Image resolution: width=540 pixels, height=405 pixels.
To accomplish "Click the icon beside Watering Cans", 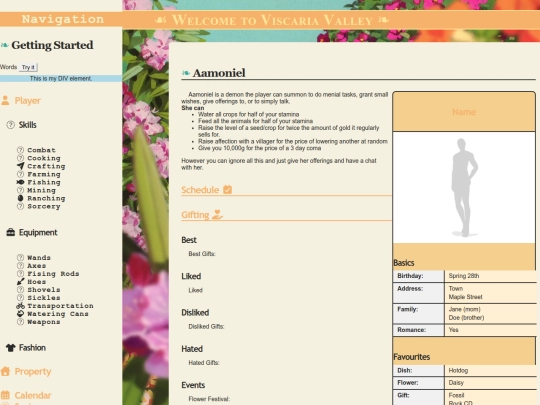I will (20, 314).
